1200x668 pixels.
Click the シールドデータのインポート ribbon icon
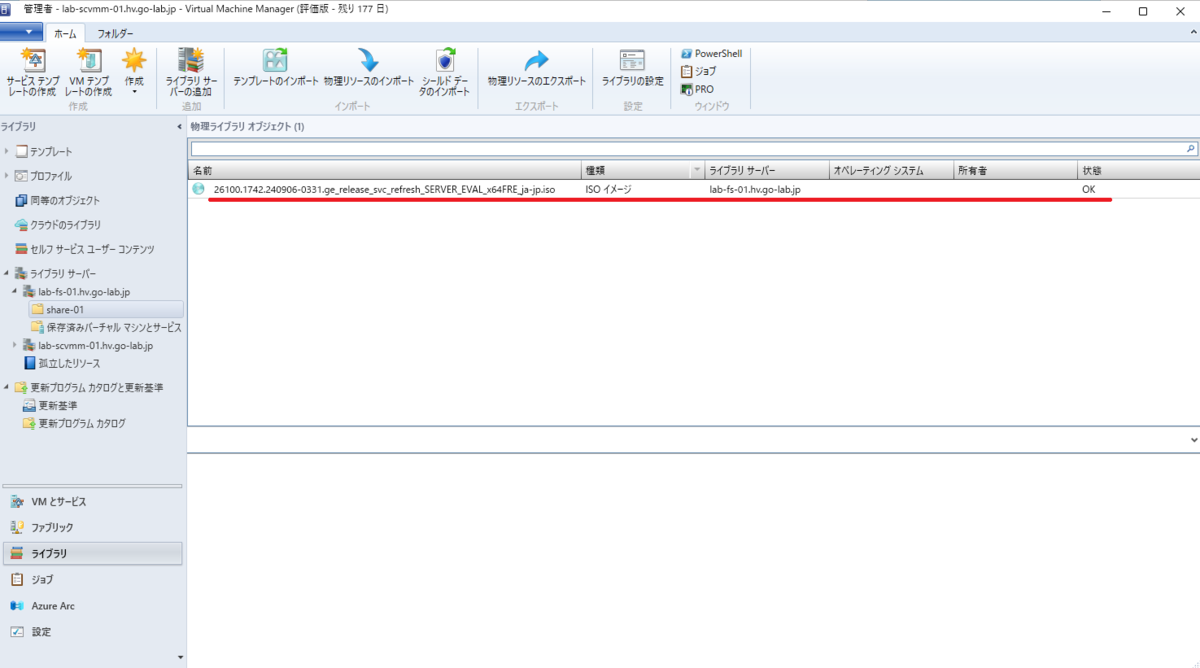444,72
